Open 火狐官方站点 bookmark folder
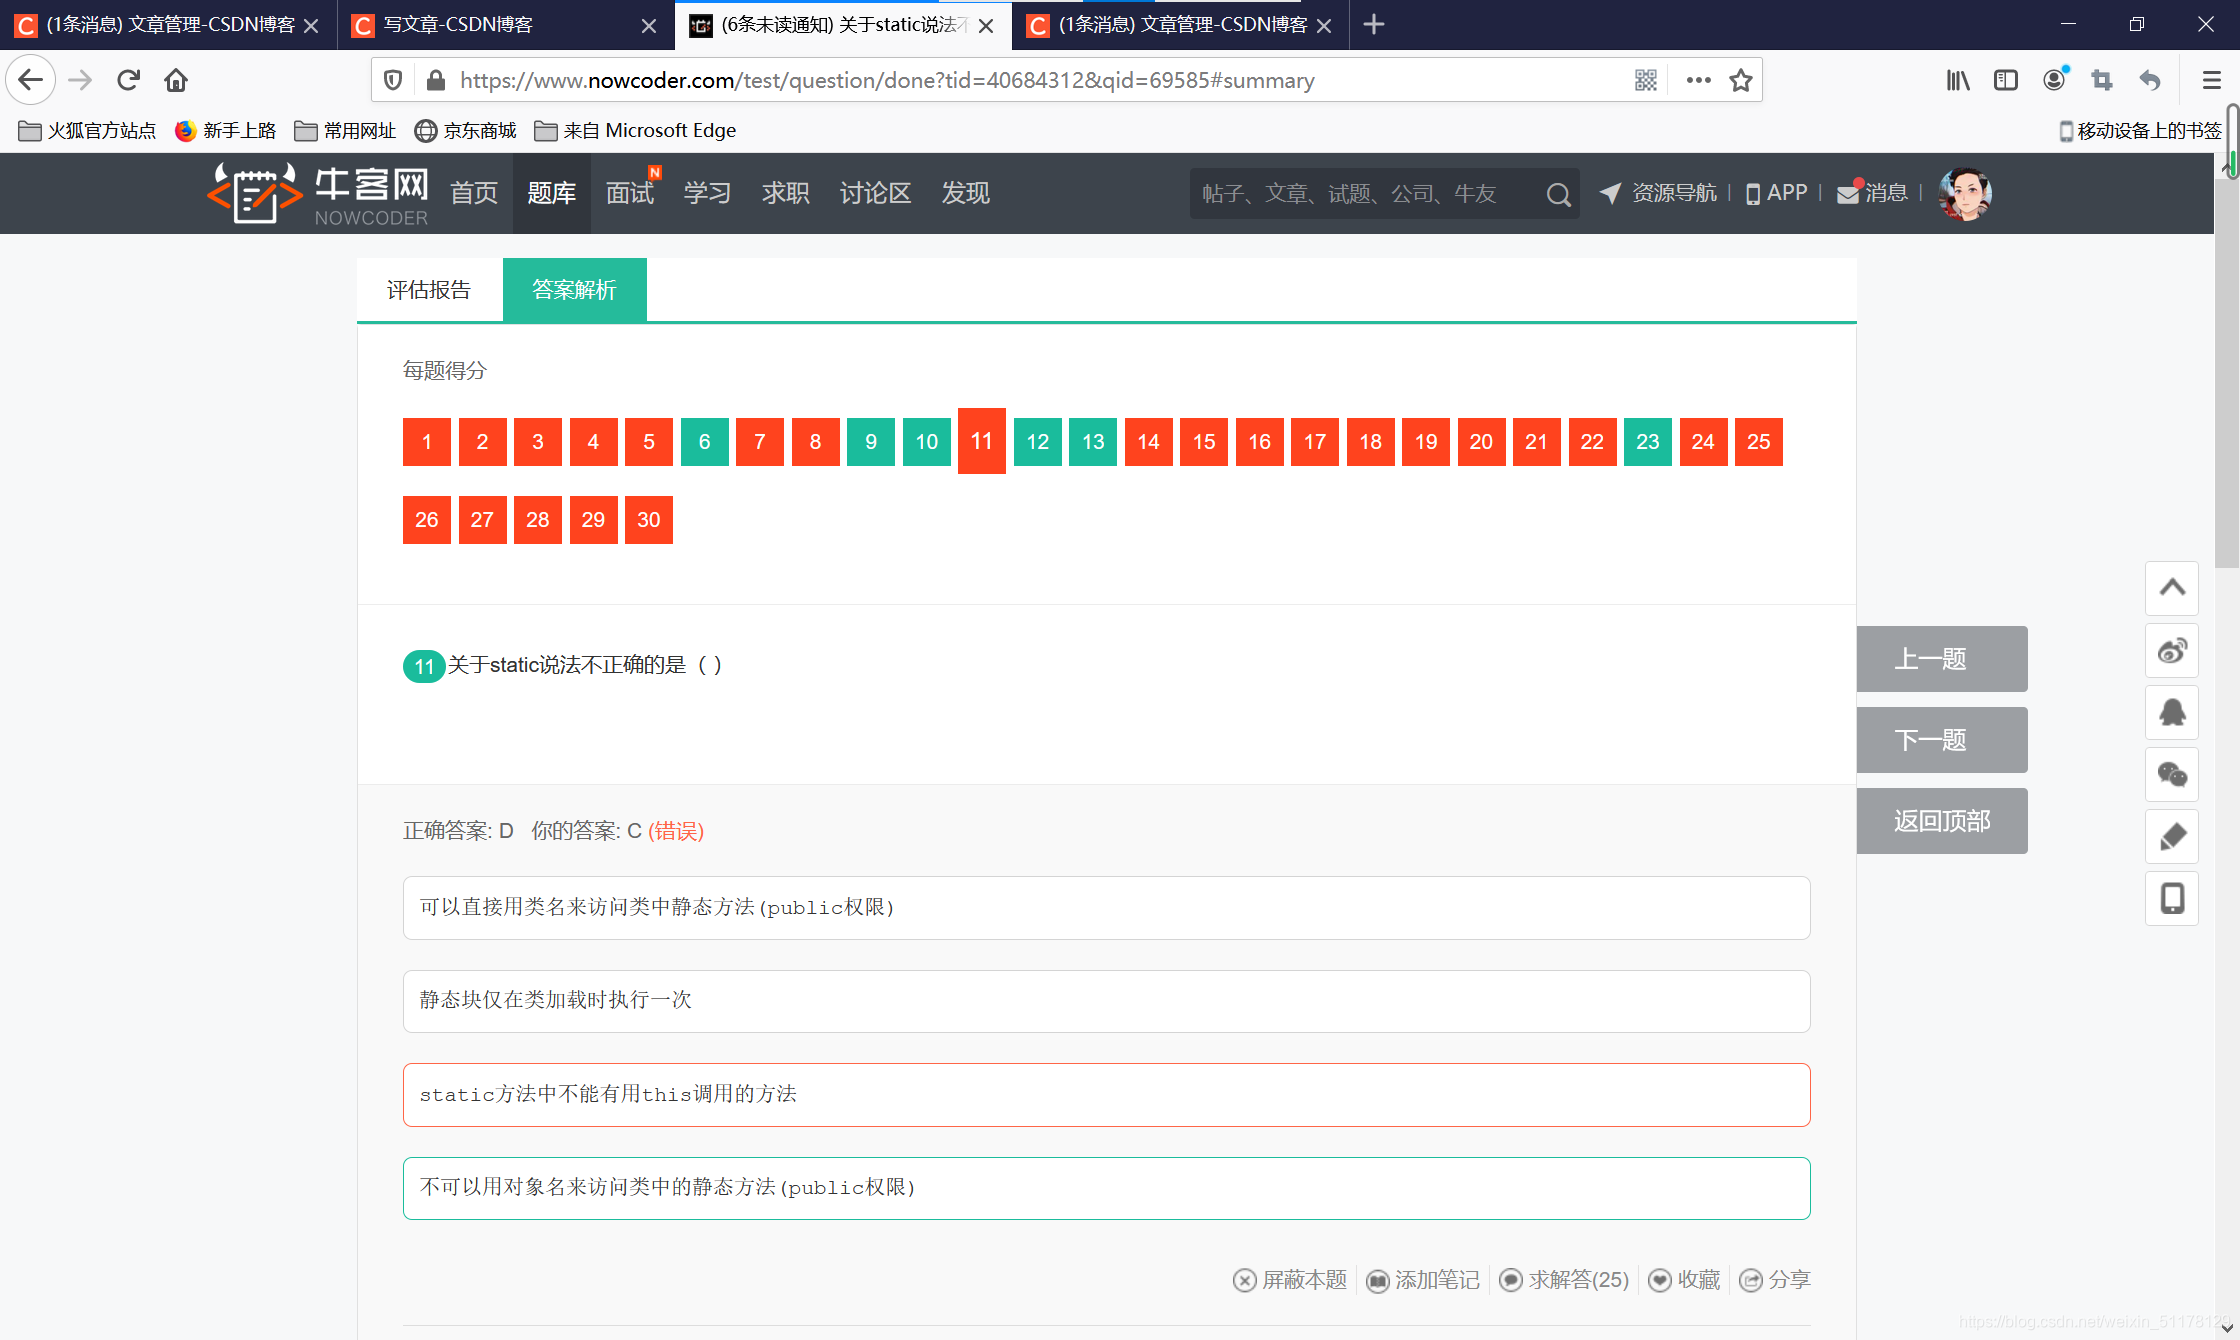 pyautogui.click(x=88, y=131)
